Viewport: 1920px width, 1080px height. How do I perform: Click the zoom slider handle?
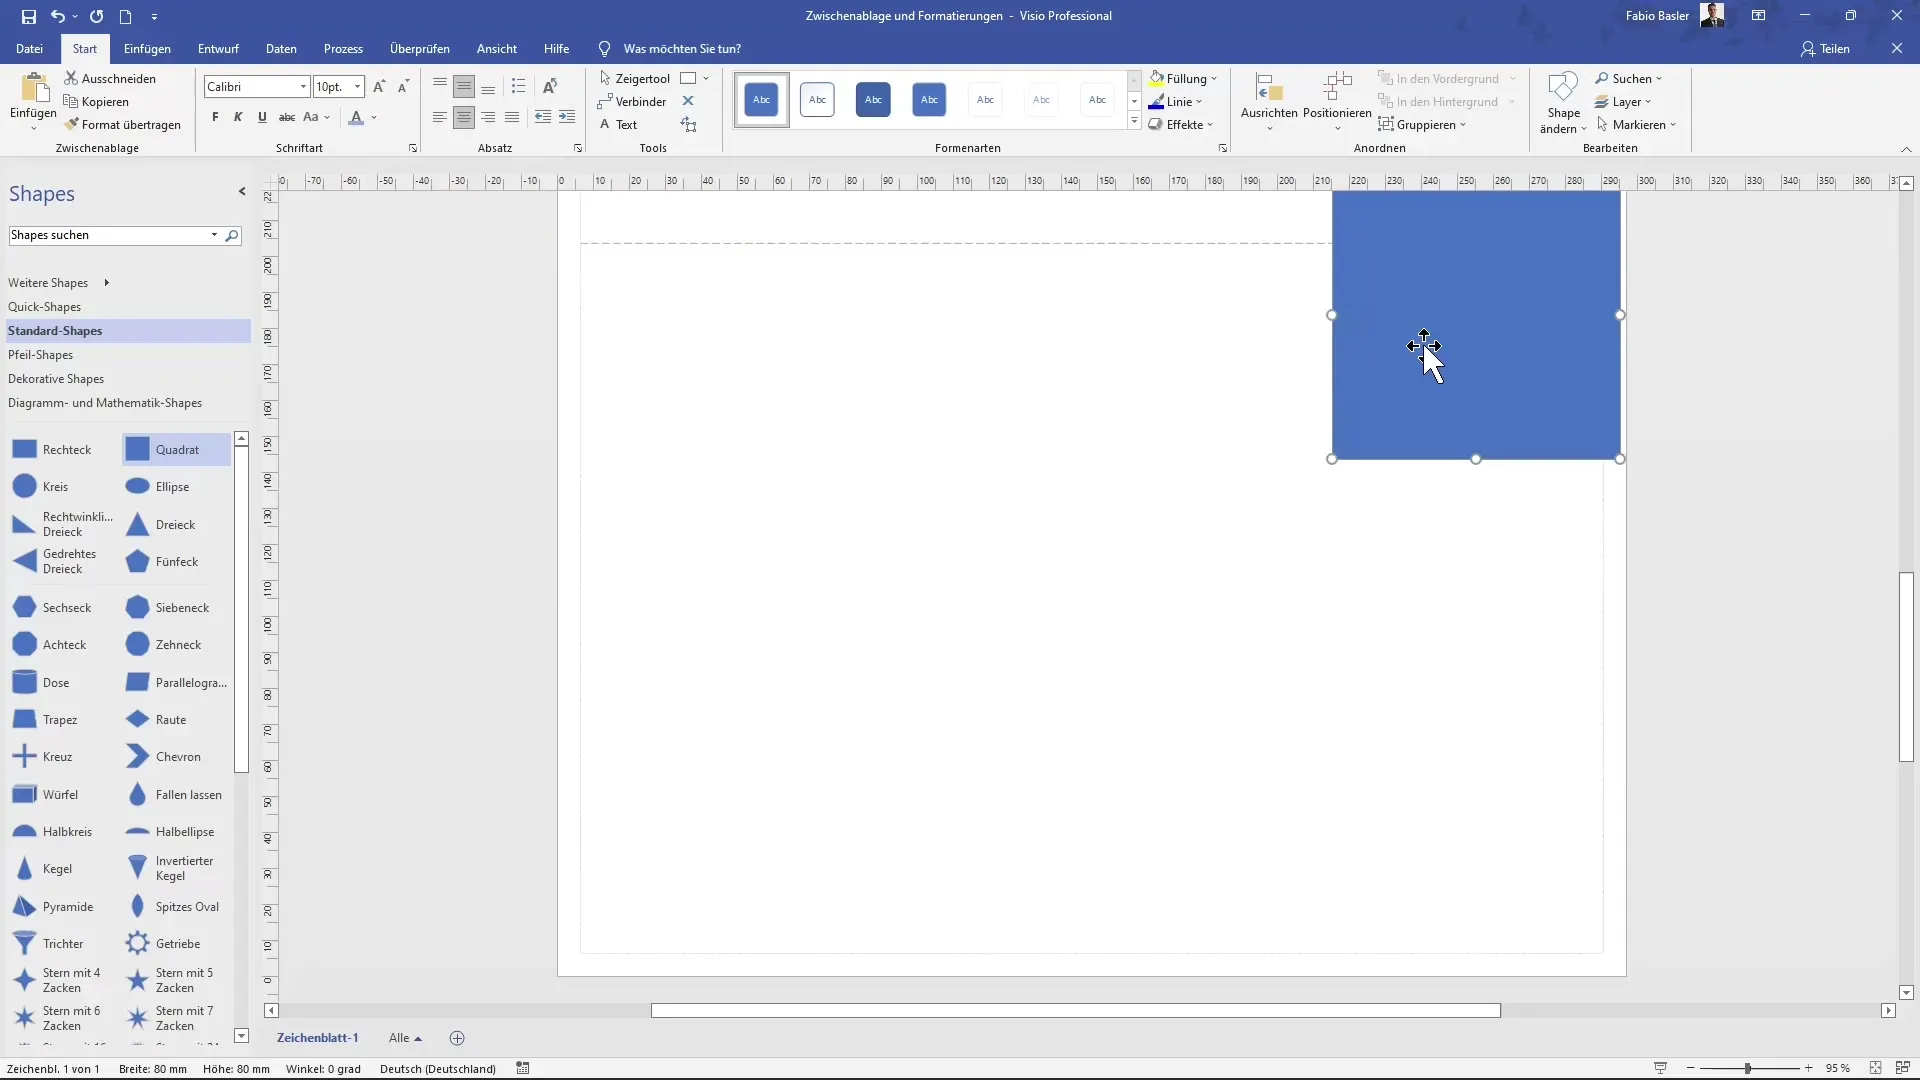(1748, 1068)
